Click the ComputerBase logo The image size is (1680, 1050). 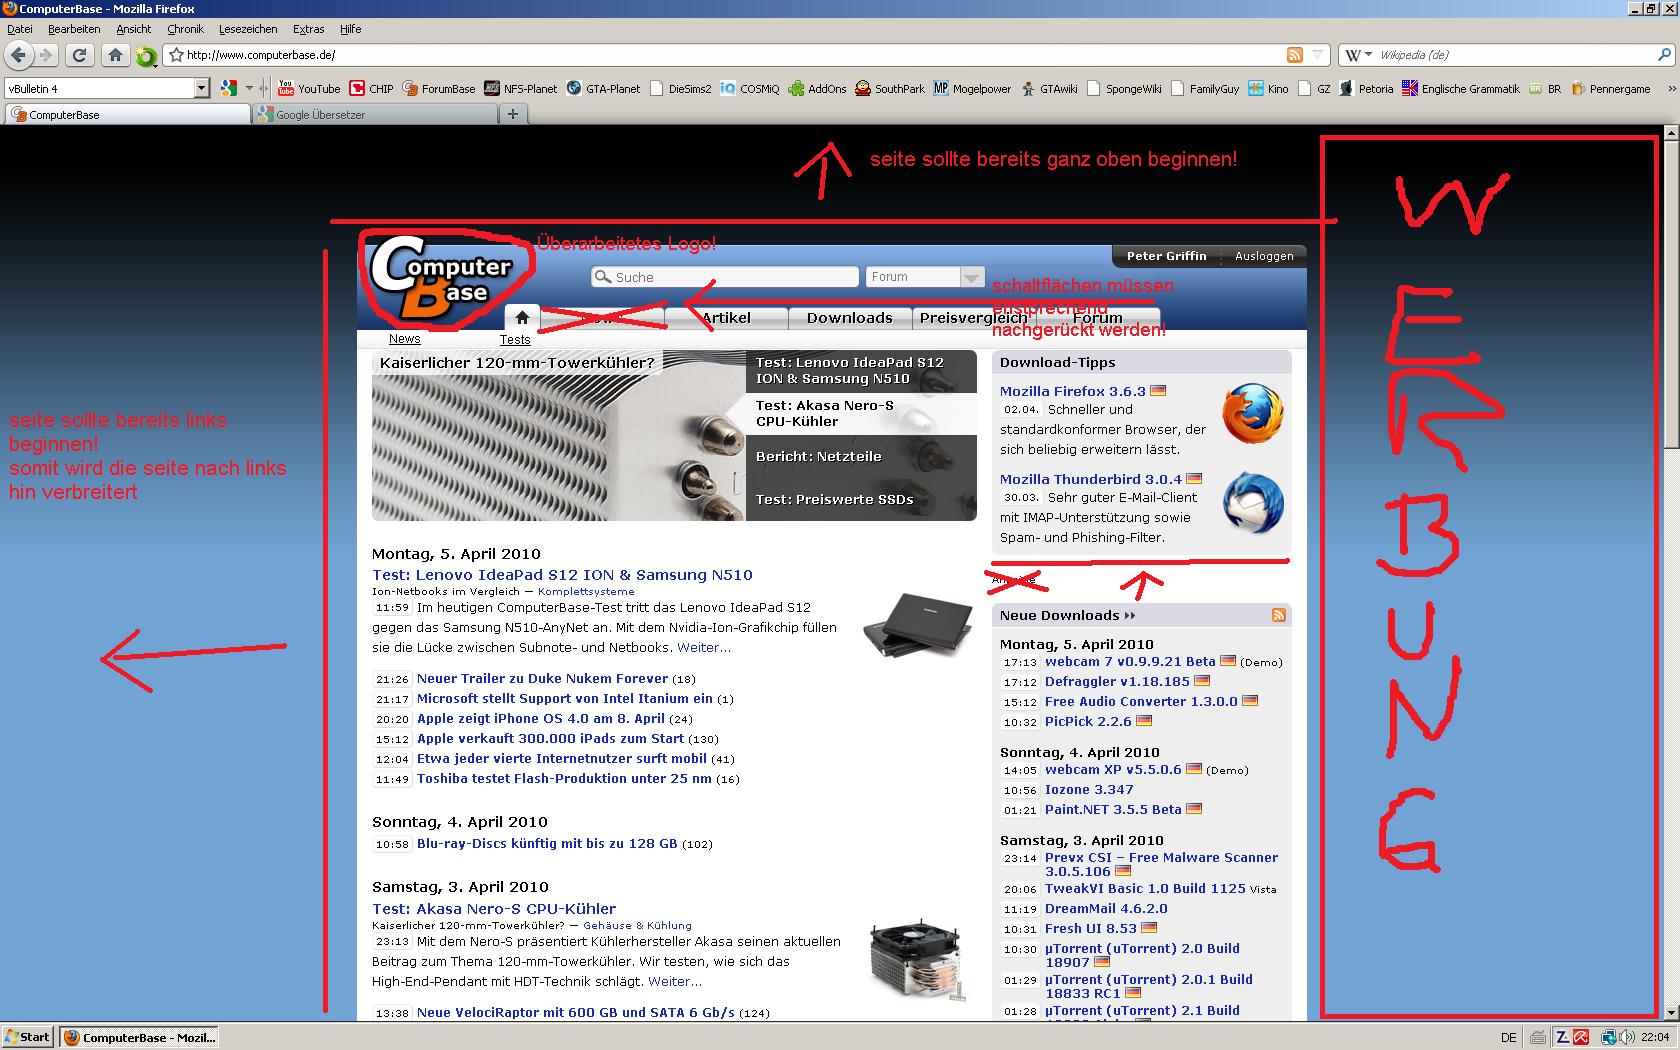click(444, 277)
